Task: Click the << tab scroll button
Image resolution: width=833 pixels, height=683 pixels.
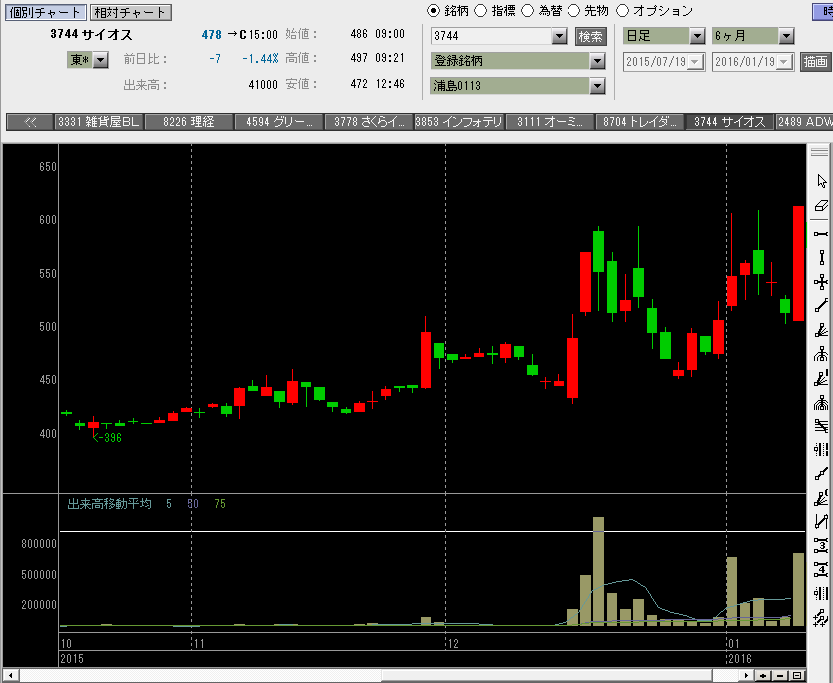Action: [30, 122]
